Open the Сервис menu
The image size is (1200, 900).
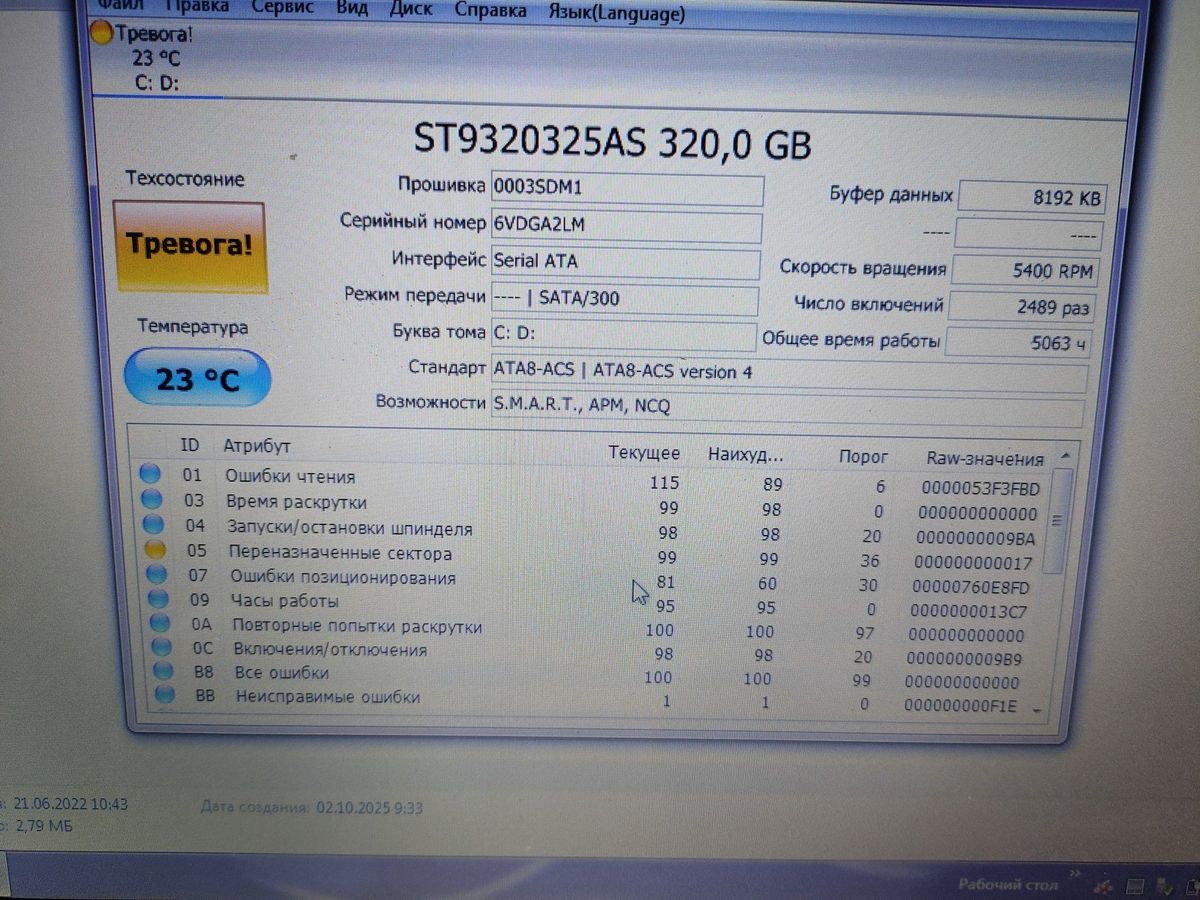[281, 9]
